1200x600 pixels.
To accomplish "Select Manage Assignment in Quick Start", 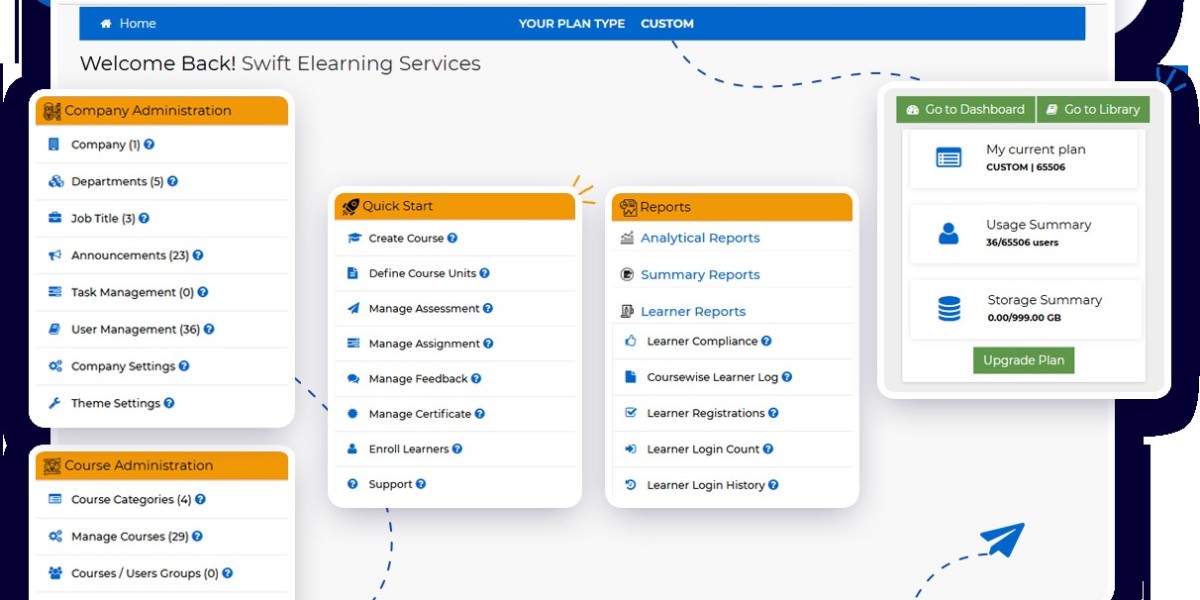I will point(424,344).
